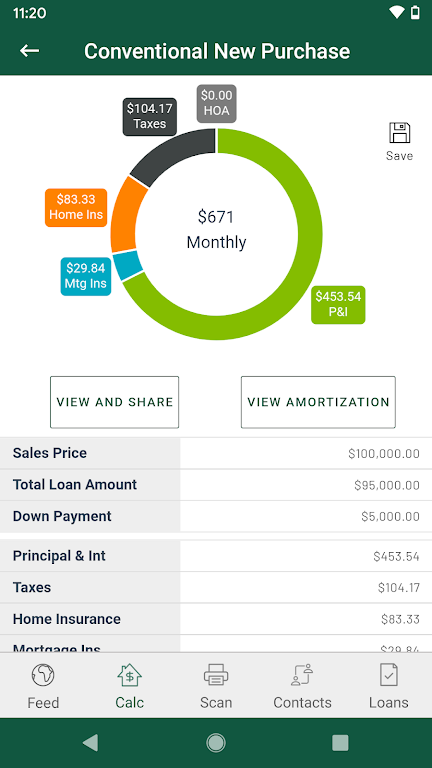Screen dimensions: 432x768
Task: Tap the back arrow in header
Action: (x=29, y=51)
